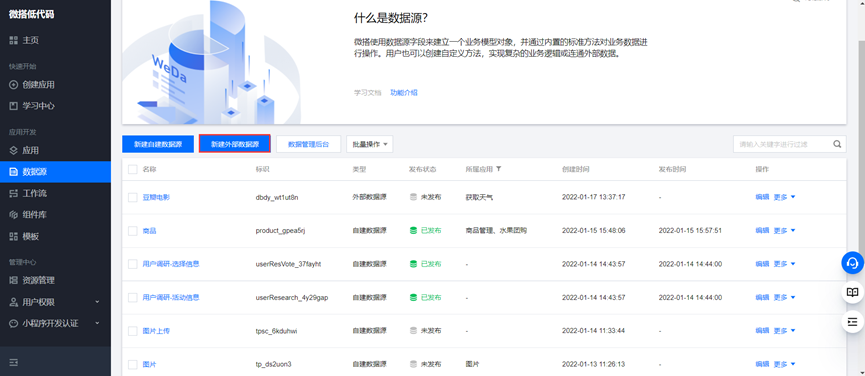Check the 用户调研-活动信息 row checkbox
Viewport: 865px width, 376px height.
tap(132, 297)
